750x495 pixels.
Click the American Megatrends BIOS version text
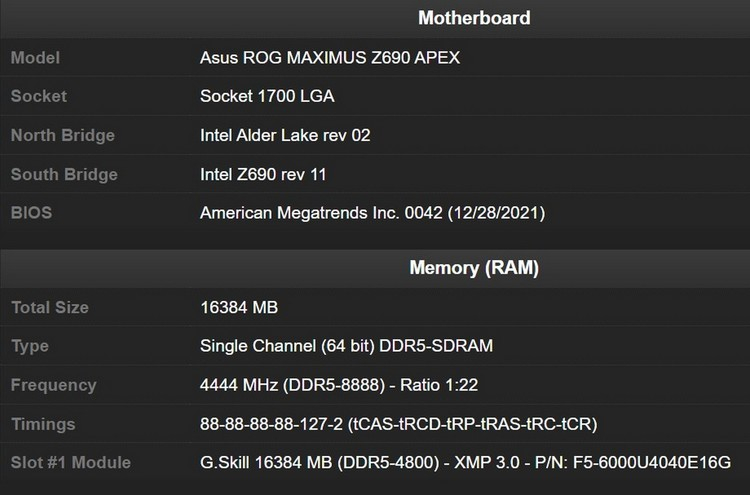pyautogui.click(x=372, y=213)
